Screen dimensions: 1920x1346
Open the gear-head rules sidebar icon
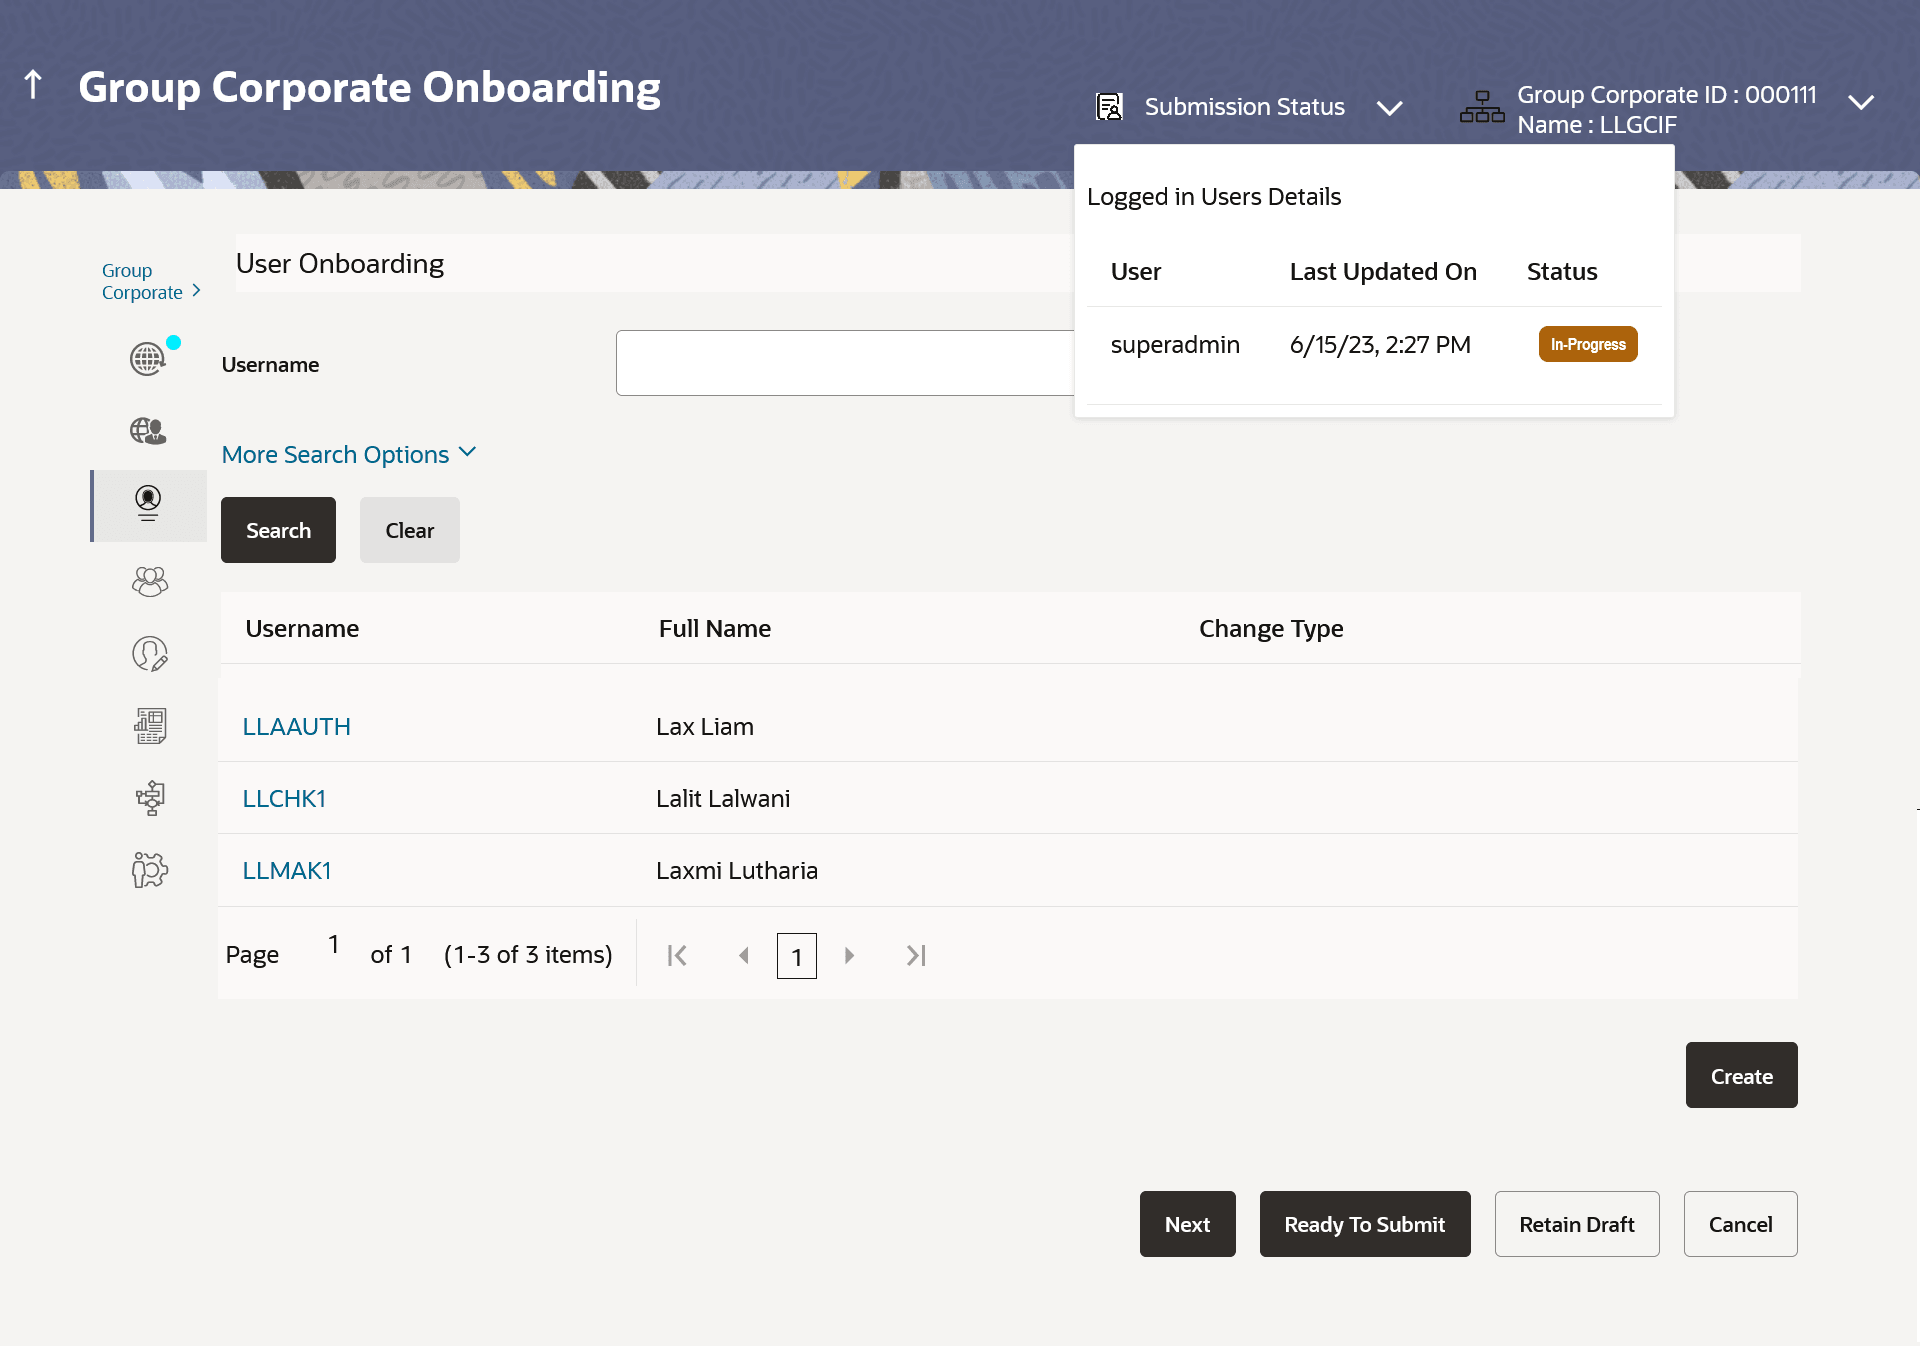[150, 870]
